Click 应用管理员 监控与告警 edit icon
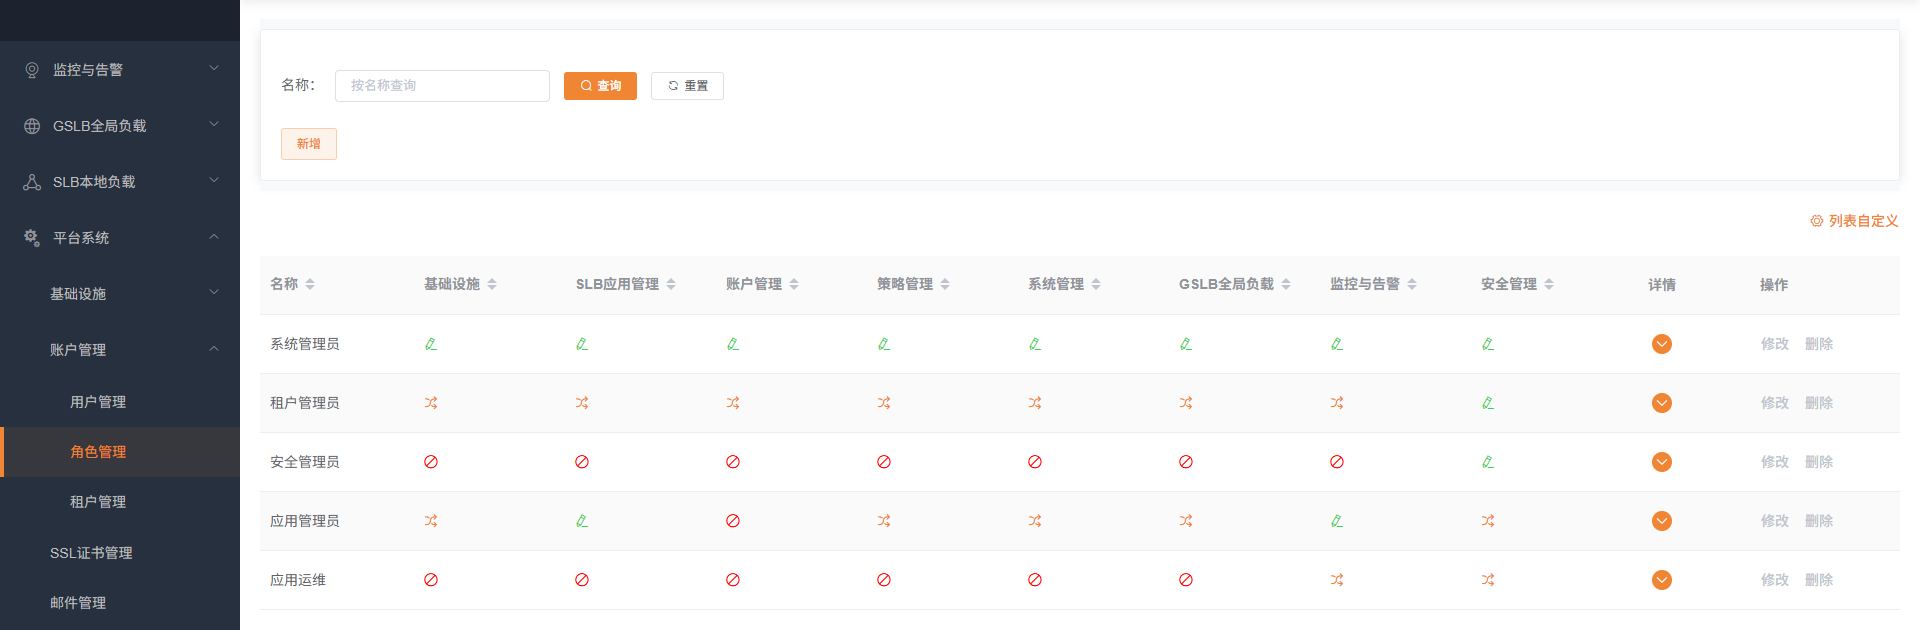Viewport: 1920px width, 630px height. [1337, 521]
